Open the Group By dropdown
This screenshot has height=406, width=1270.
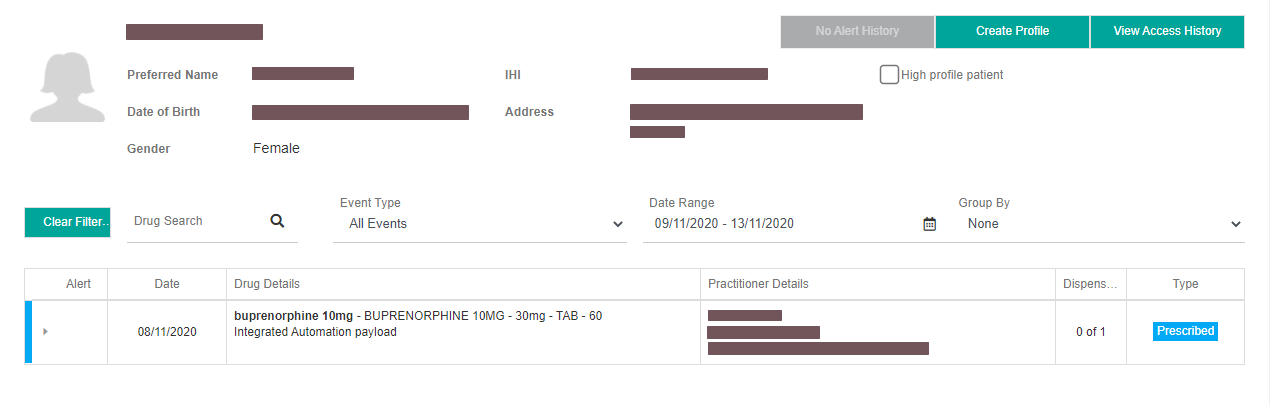[1101, 224]
